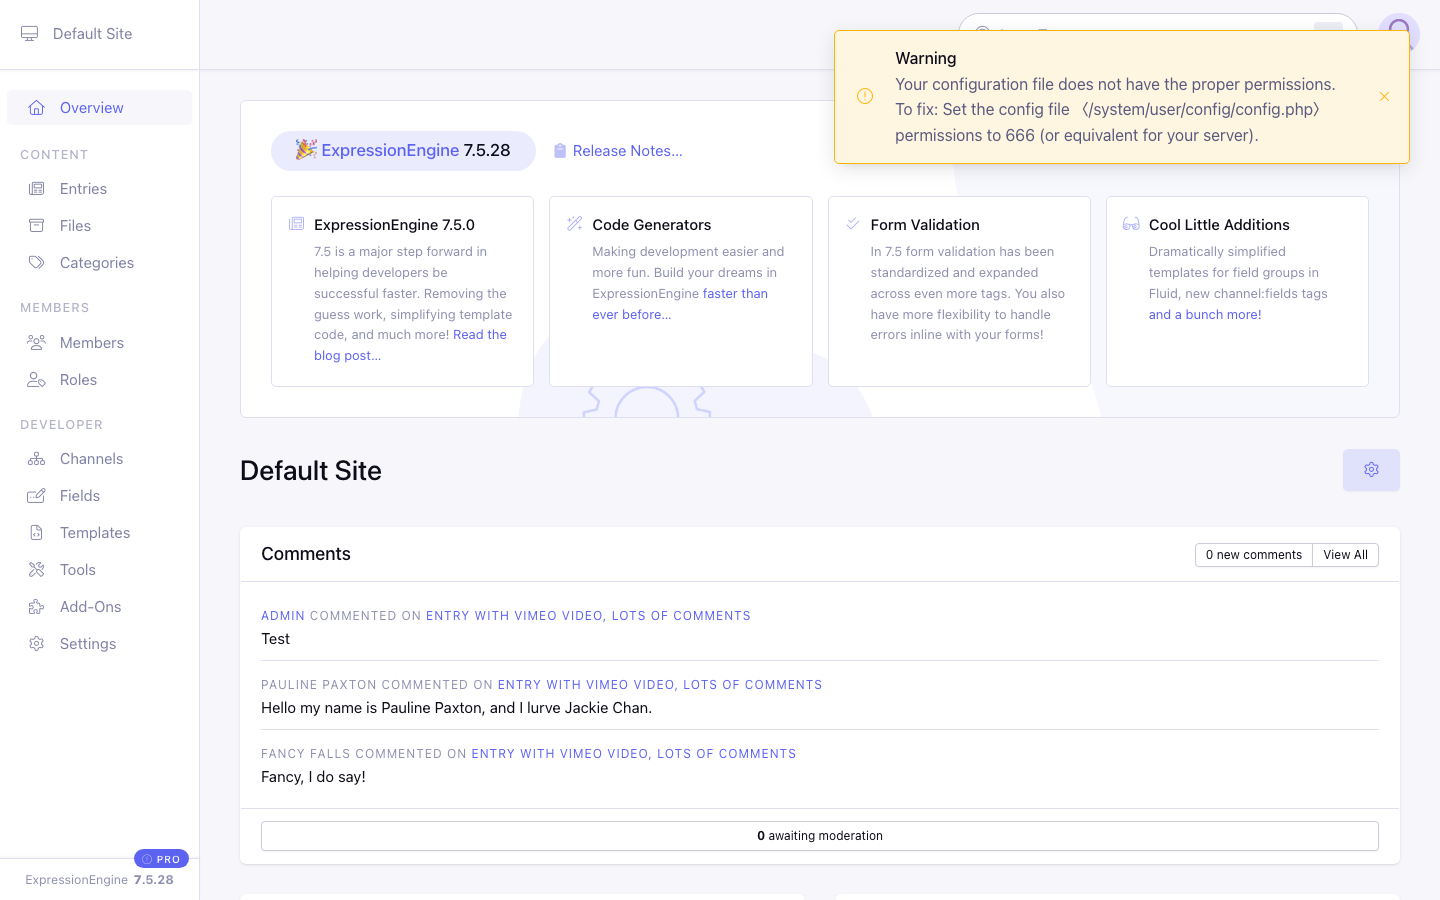Click ExpressionEngine 7.5.28 footer version

pos(99,880)
